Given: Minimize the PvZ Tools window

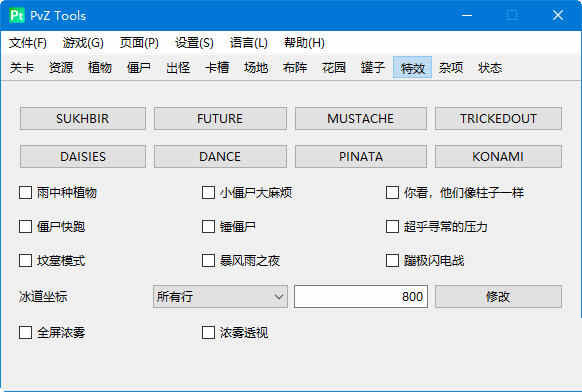Looking at the screenshot, I should click(x=467, y=15).
